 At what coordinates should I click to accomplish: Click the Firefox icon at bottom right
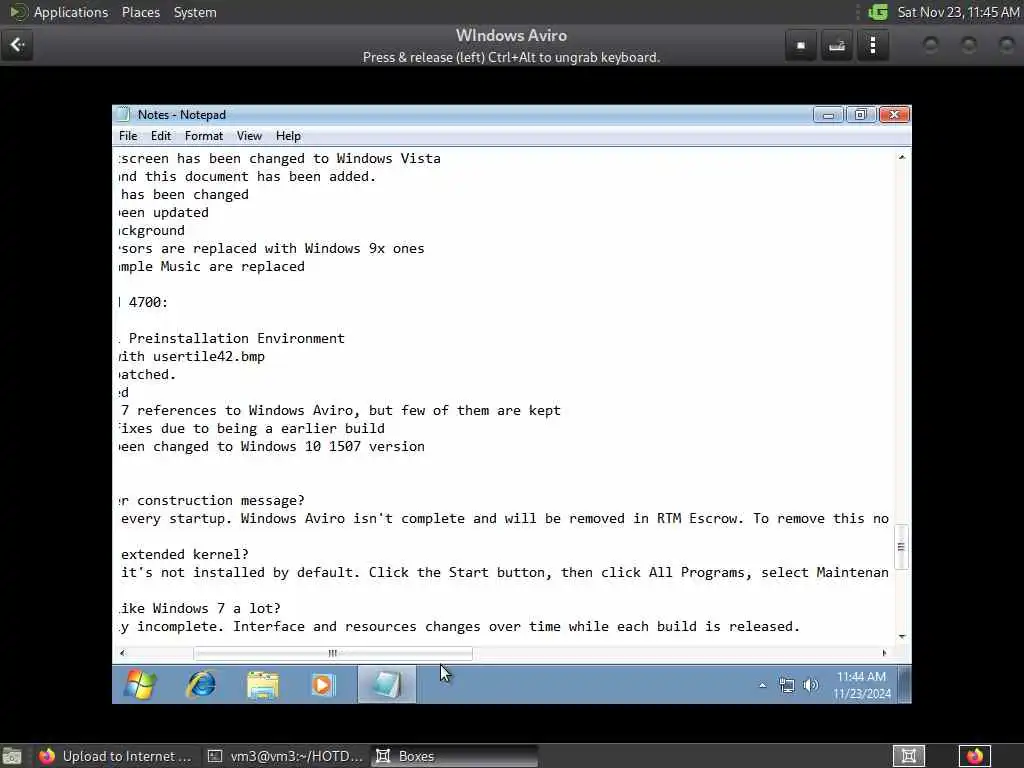(975, 756)
